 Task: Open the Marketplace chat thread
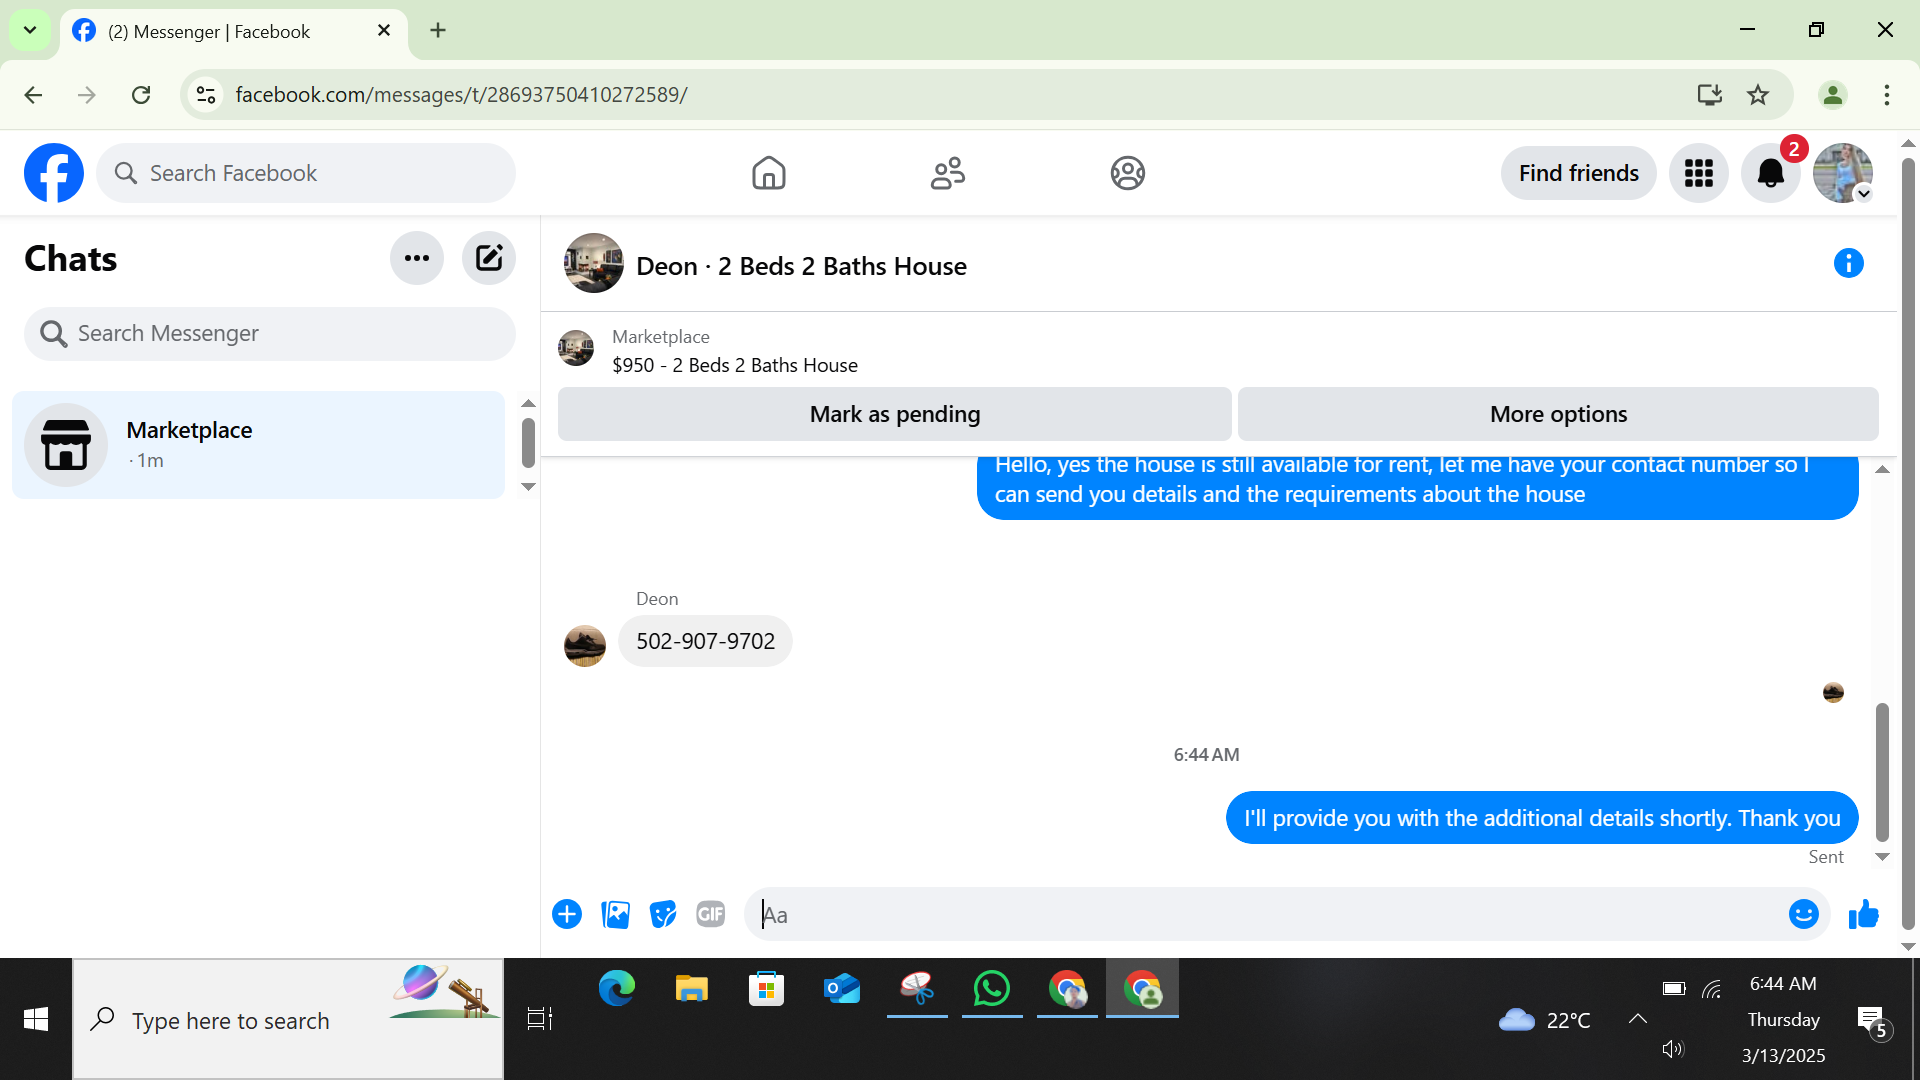click(x=258, y=445)
